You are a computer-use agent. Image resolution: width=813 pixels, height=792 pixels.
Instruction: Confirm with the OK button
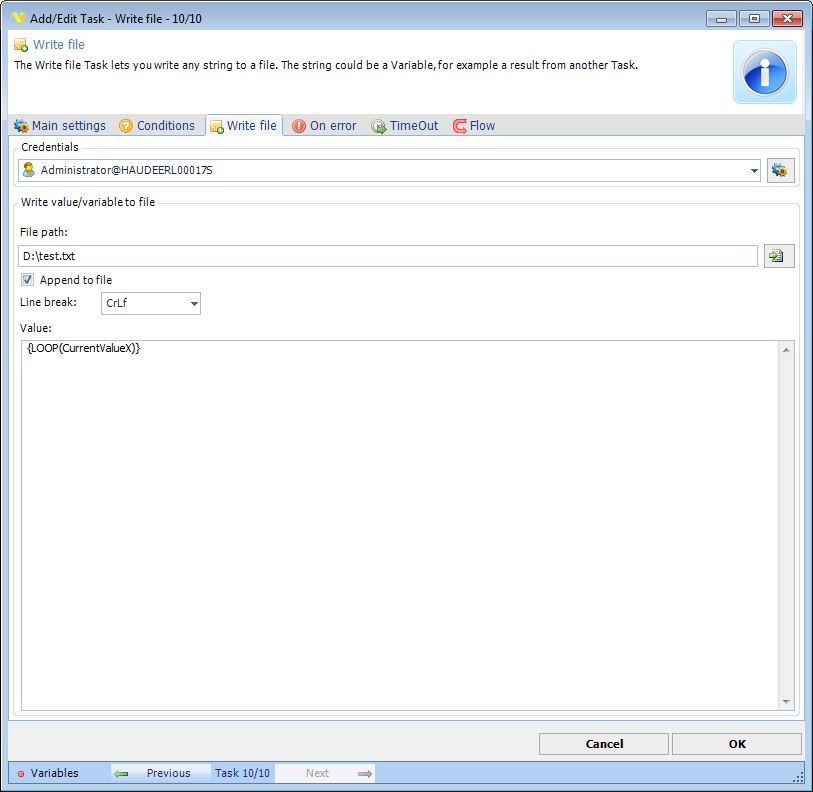[x=736, y=744]
